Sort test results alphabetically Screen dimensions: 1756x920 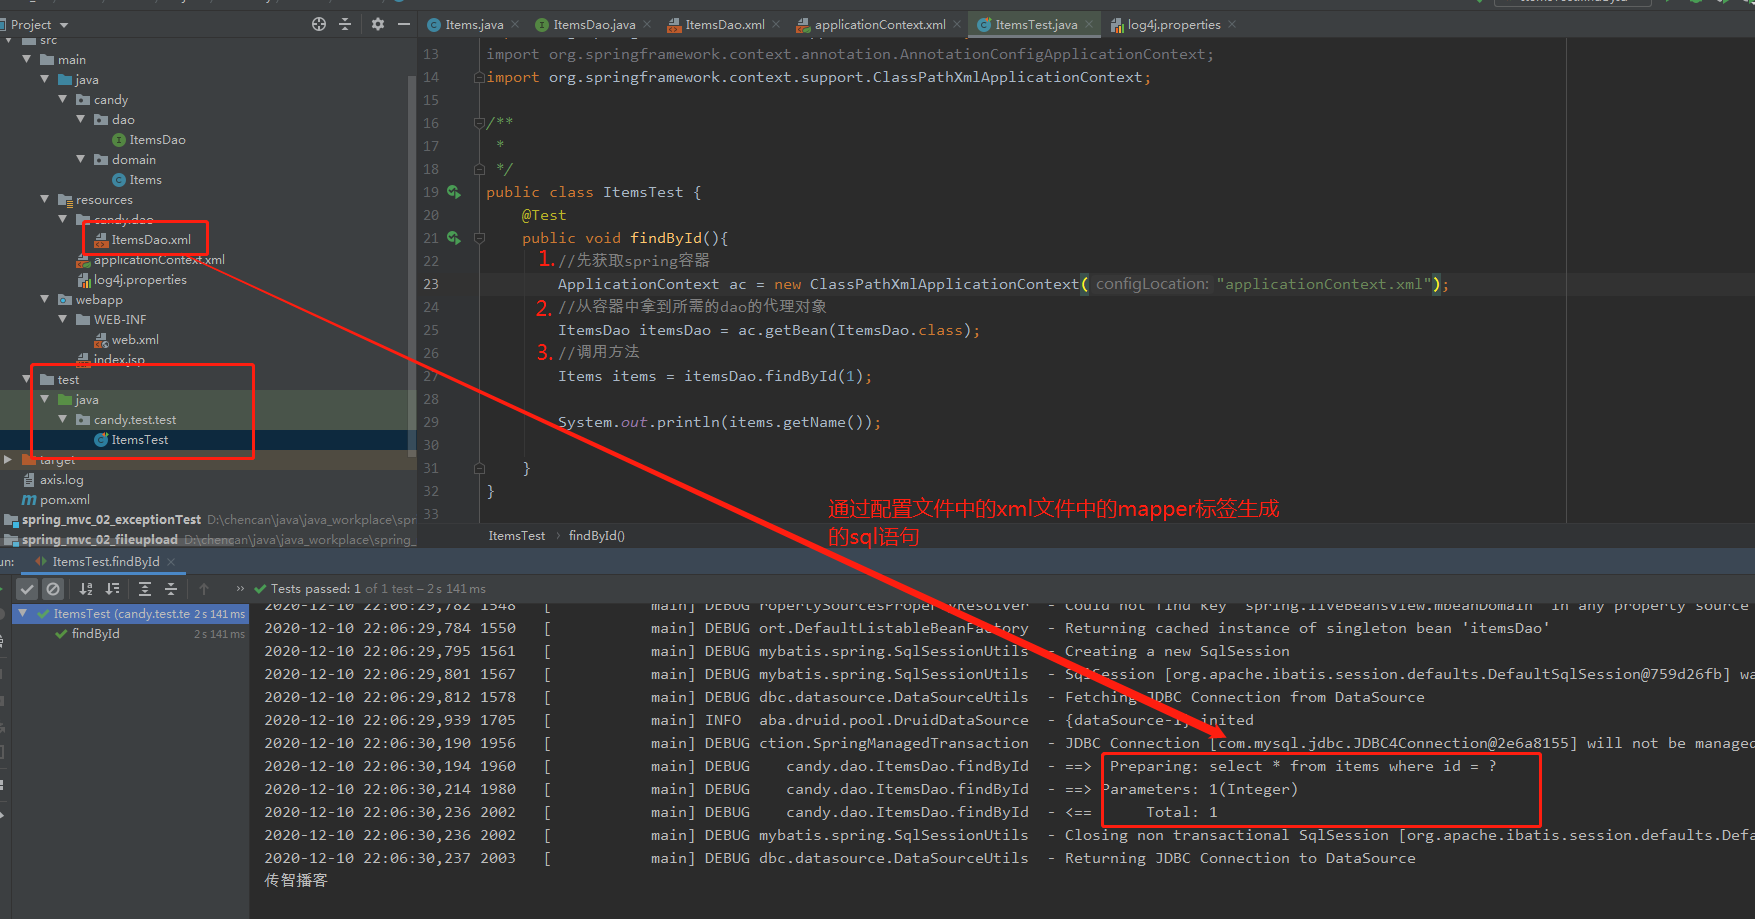86,589
